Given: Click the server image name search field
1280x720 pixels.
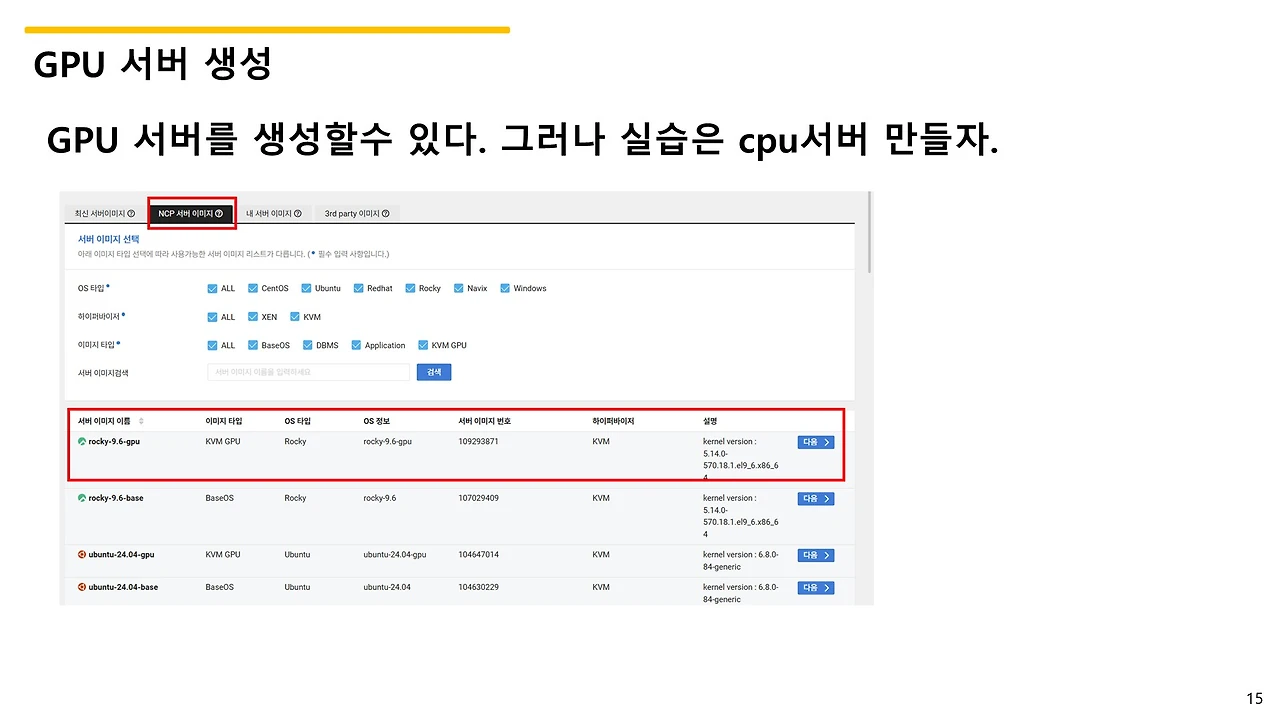Looking at the screenshot, I should 305,371.
